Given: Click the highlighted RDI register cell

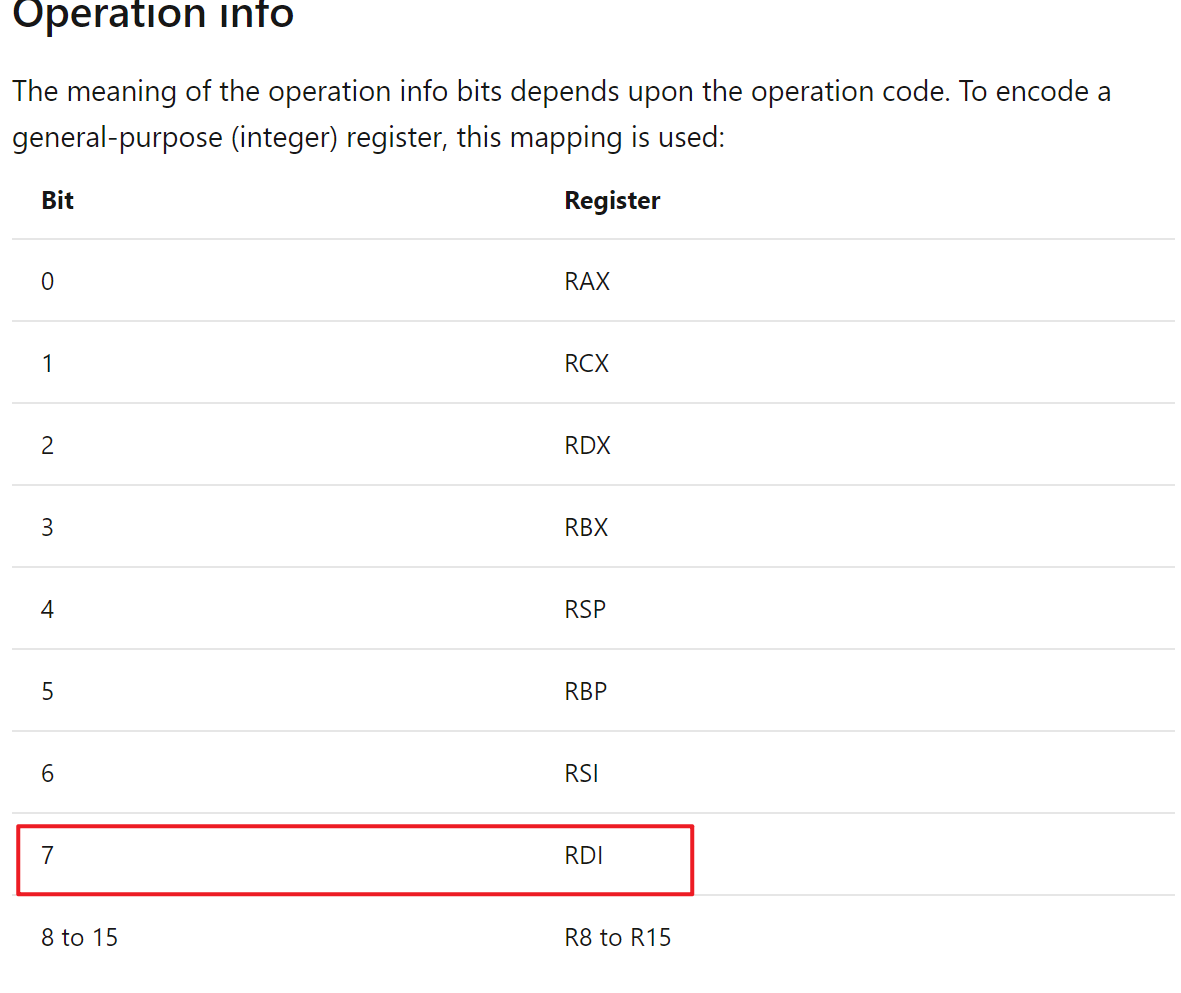Looking at the screenshot, I should coord(584,855).
